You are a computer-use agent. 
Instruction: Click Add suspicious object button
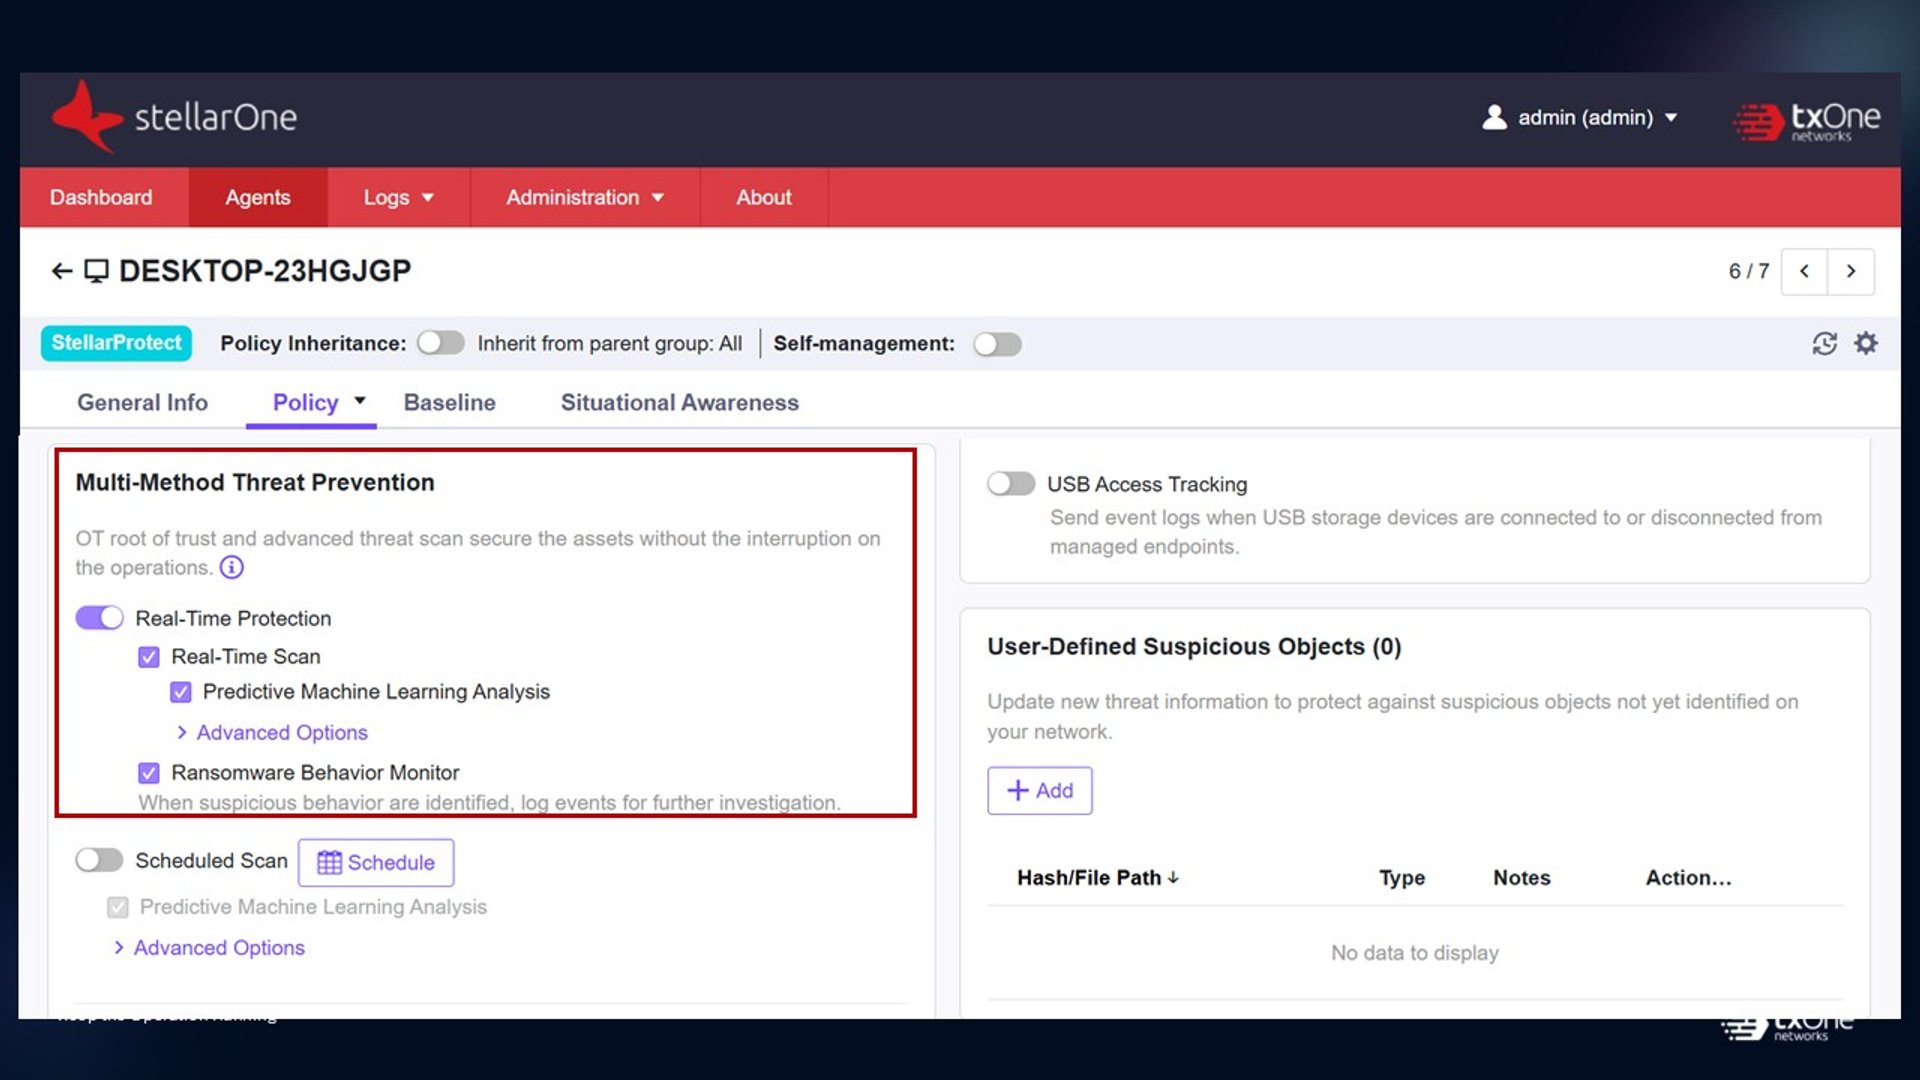(x=1040, y=790)
